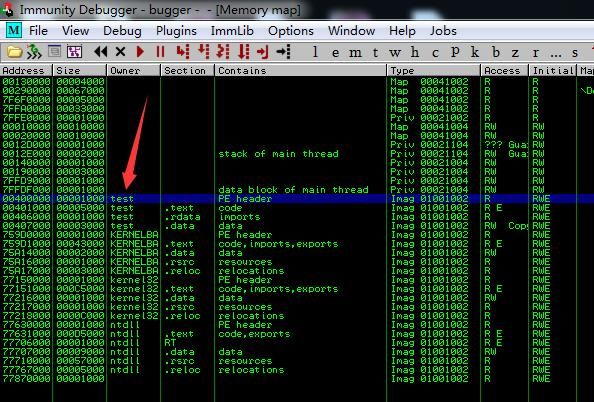The image size is (594, 402).
Task: Open the ImmLib menu
Action: tap(232, 31)
